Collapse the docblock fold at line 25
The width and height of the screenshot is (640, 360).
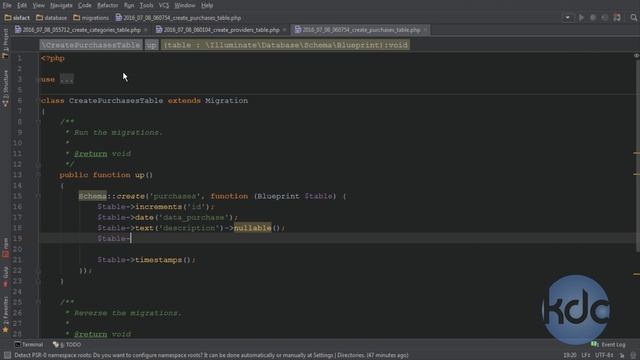tap(38, 302)
